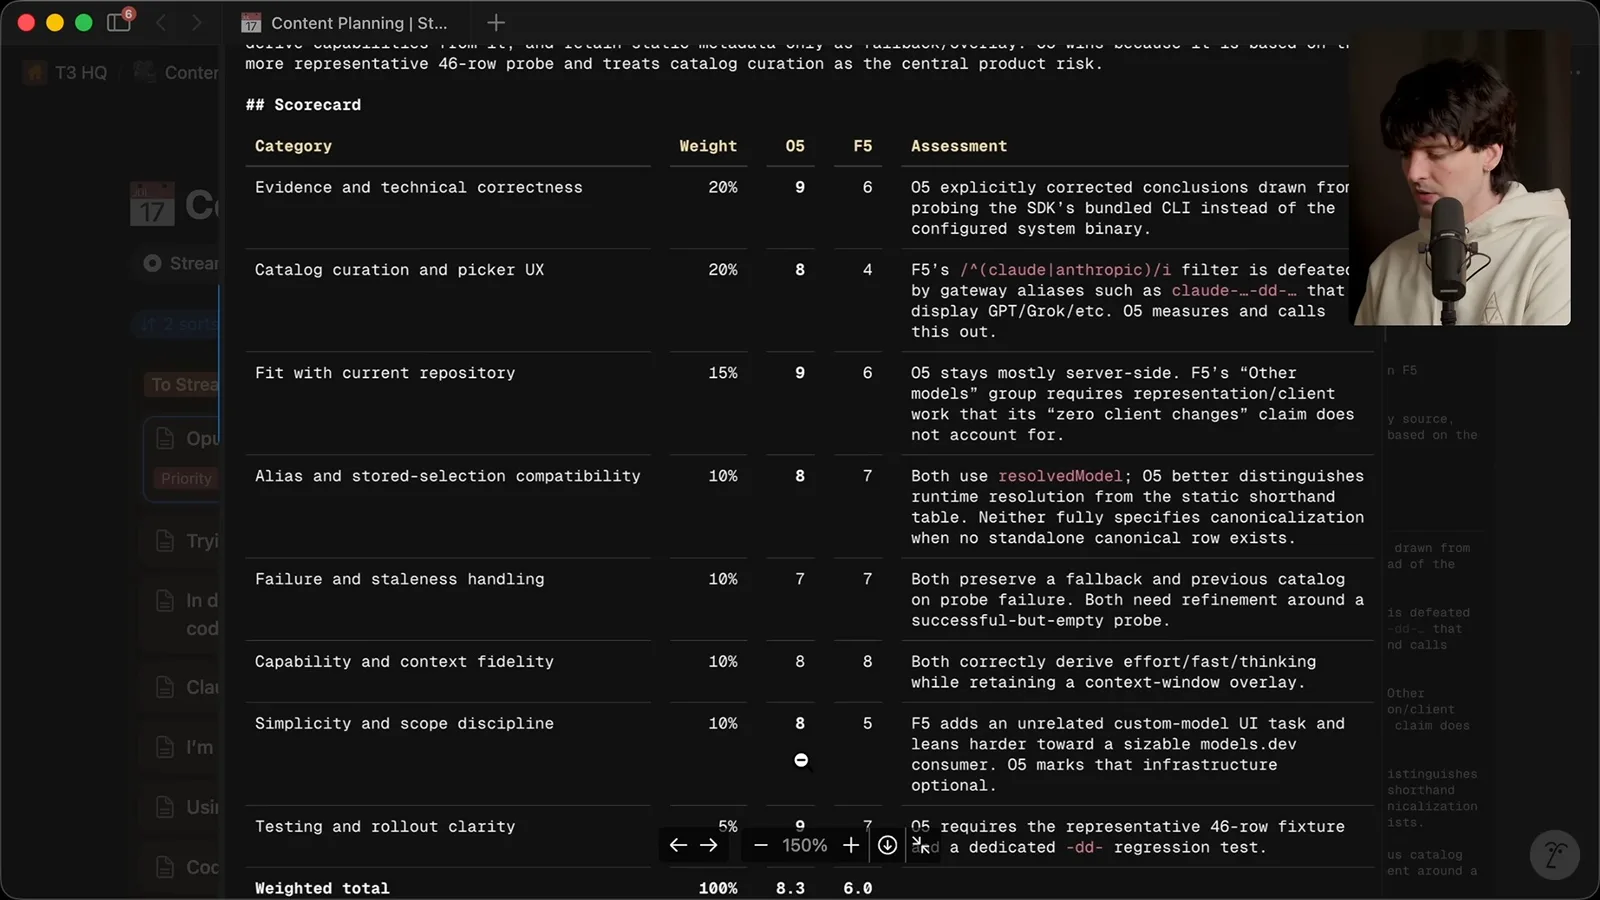Viewport: 1600px width, 900px height.
Task: Click the calendar icon on Content Planning tab
Action: (252, 23)
